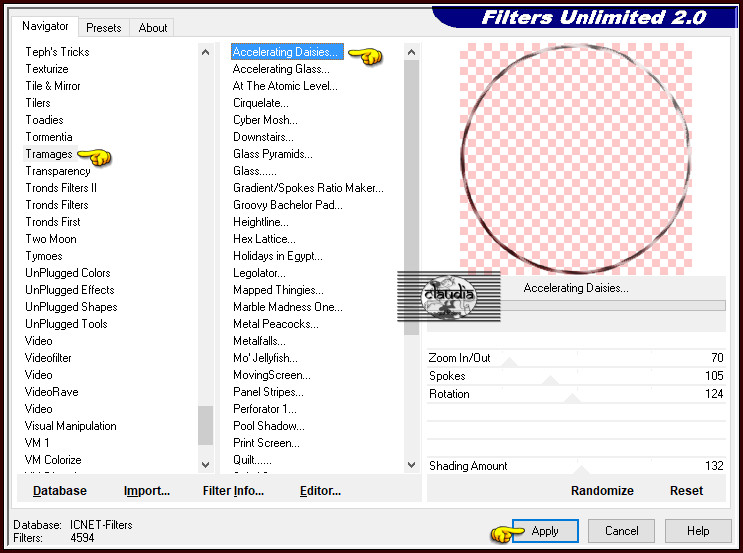Click the category list scroll-down arrow
743x553 pixels.
click(206, 464)
